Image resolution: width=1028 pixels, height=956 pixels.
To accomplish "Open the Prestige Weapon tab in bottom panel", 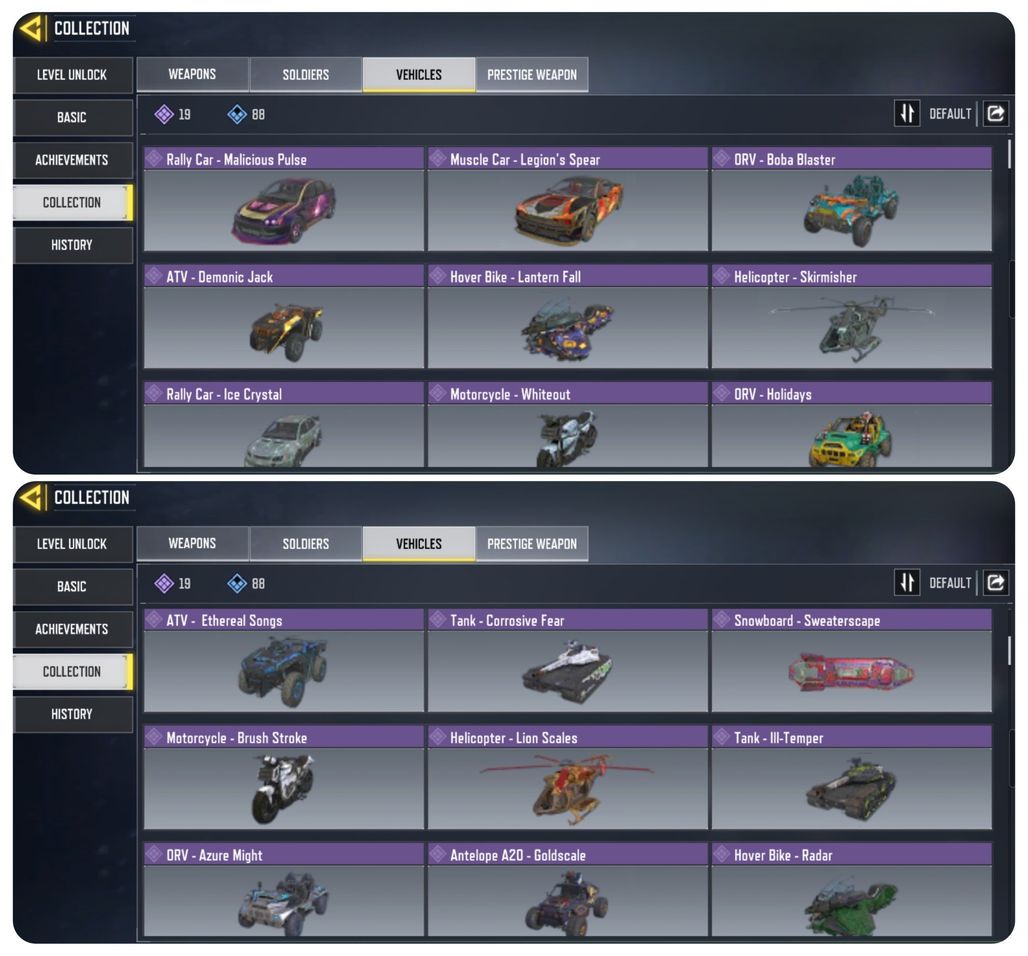I will 532,544.
